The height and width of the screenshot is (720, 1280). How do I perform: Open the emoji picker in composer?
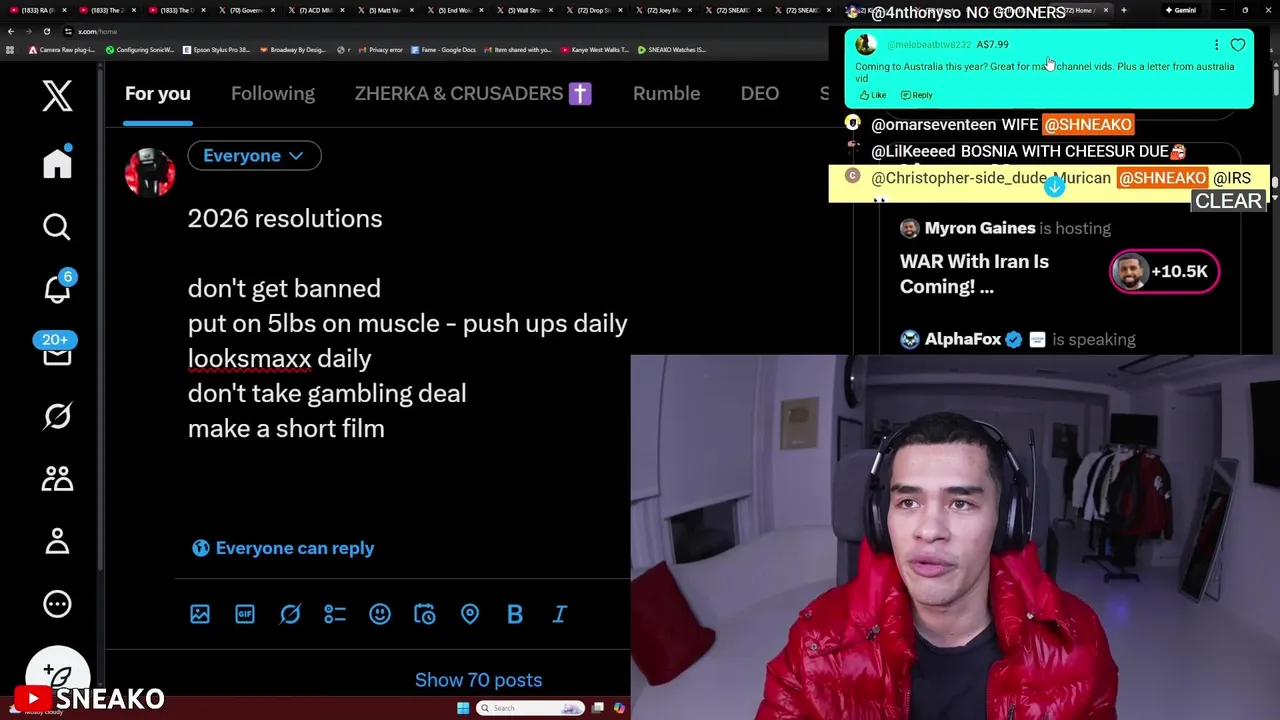tap(380, 614)
